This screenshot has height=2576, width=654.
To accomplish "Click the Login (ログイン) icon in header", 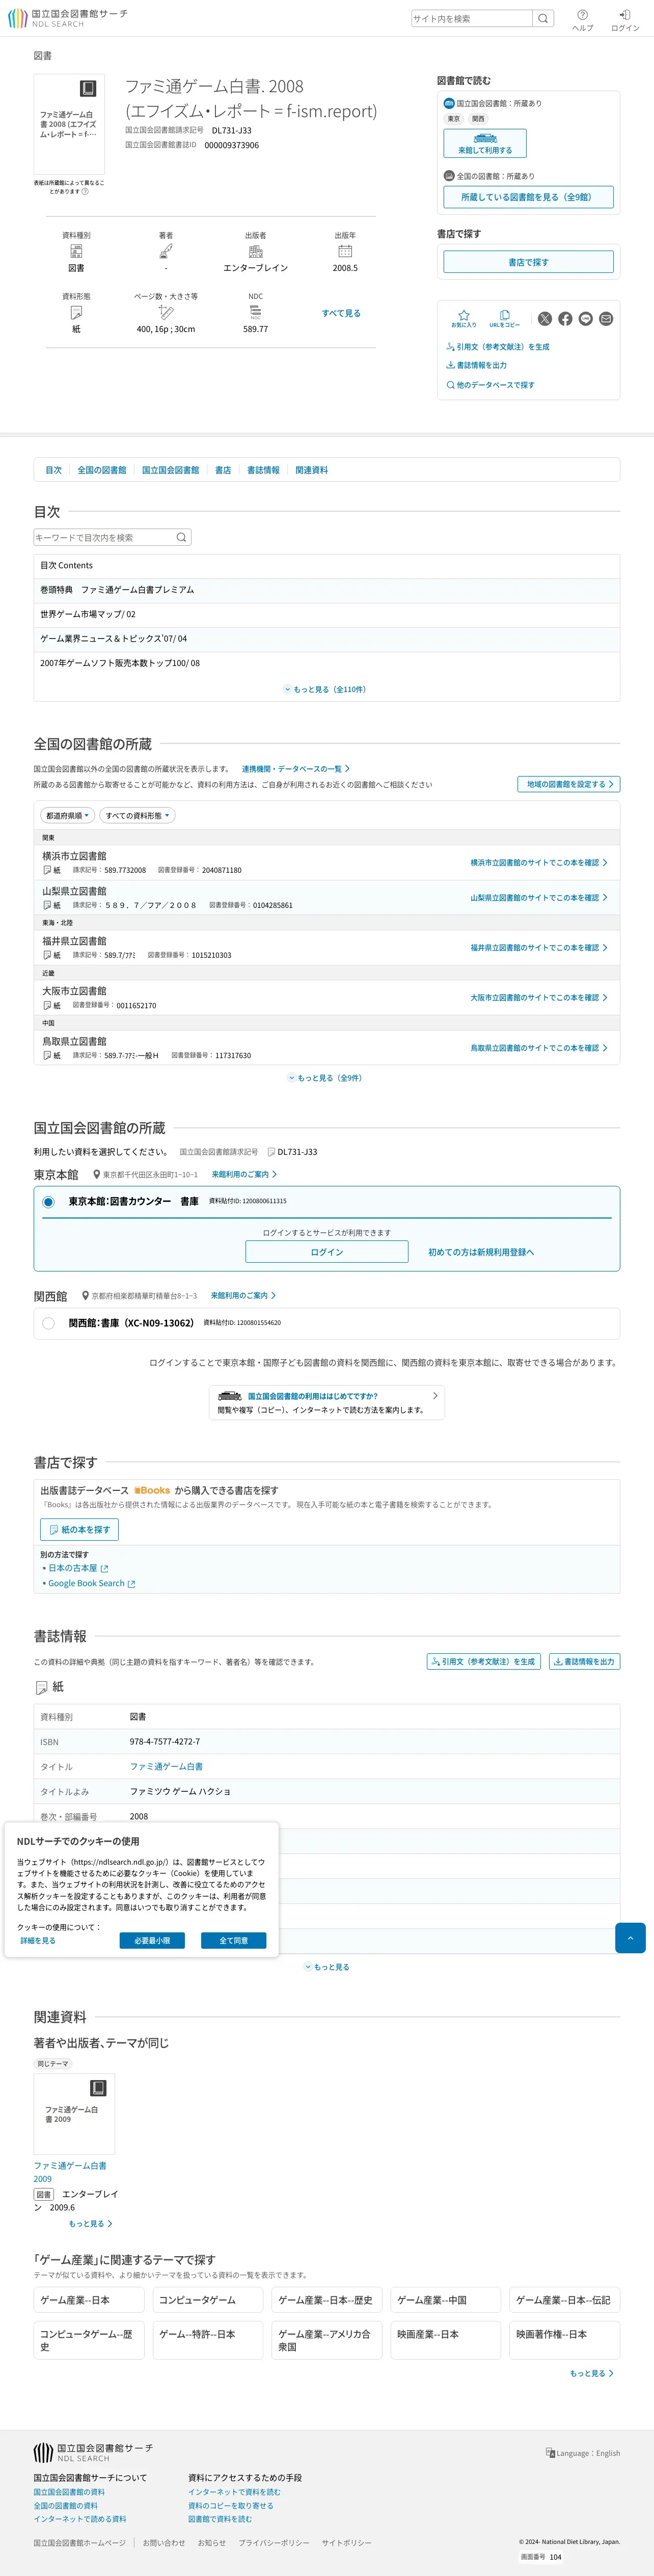I will tap(625, 19).
